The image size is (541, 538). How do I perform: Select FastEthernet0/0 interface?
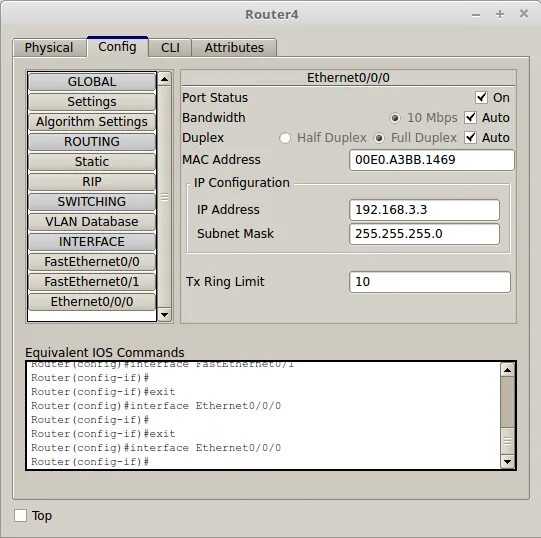(x=92, y=262)
